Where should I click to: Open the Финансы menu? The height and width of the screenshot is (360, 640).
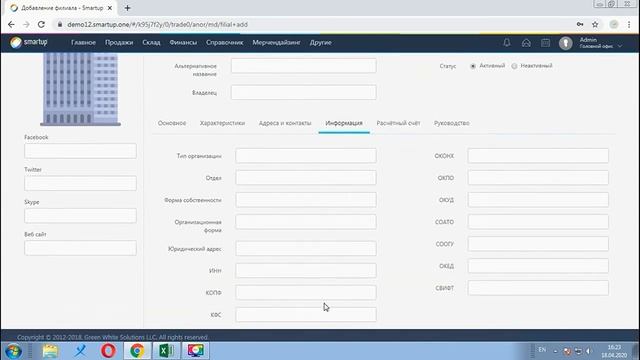coord(183,42)
